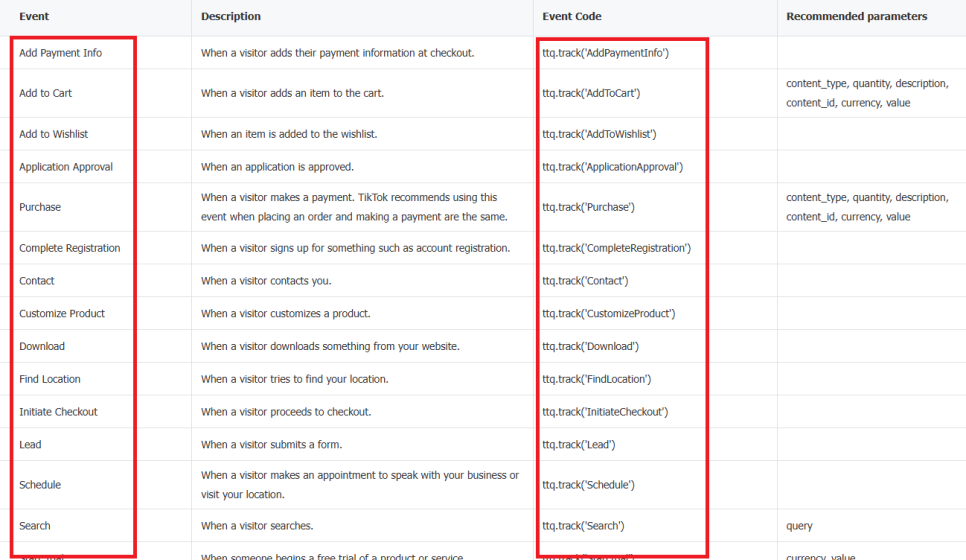Viewport: 966px width, 560px height.
Task: Select the 'Add to Wishlist' event name
Action: click(53, 134)
